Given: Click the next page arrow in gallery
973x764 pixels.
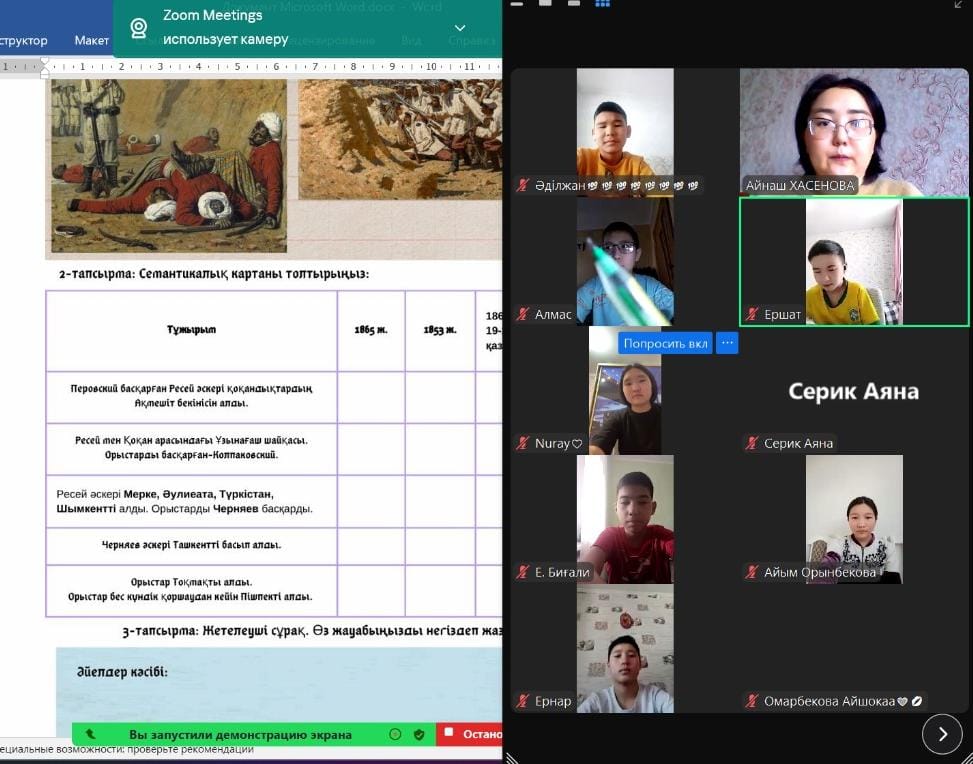Looking at the screenshot, I should tap(942, 734).
